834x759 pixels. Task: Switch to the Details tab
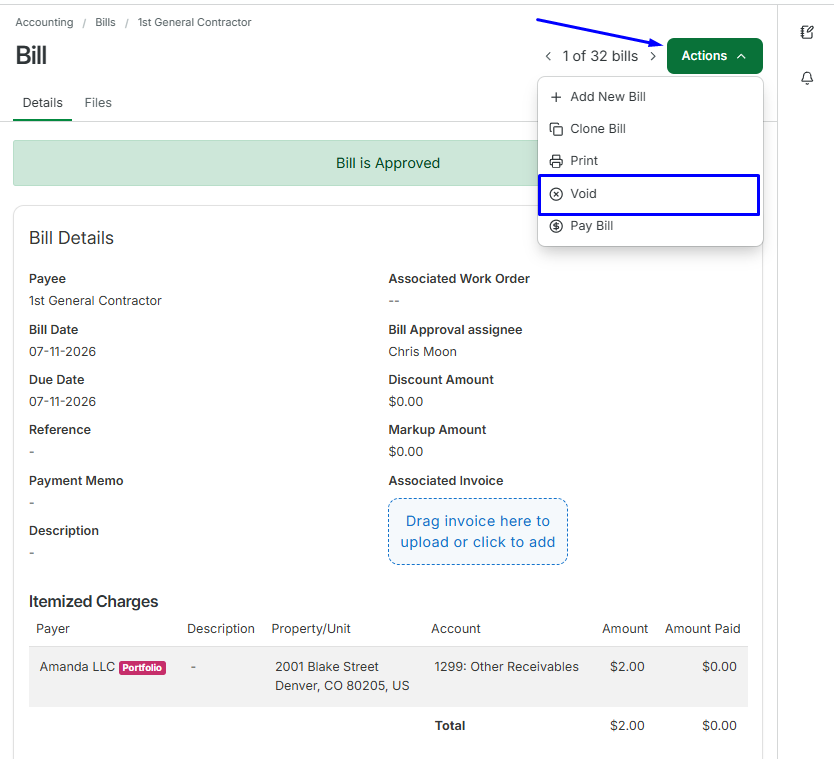[x=43, y=103]
